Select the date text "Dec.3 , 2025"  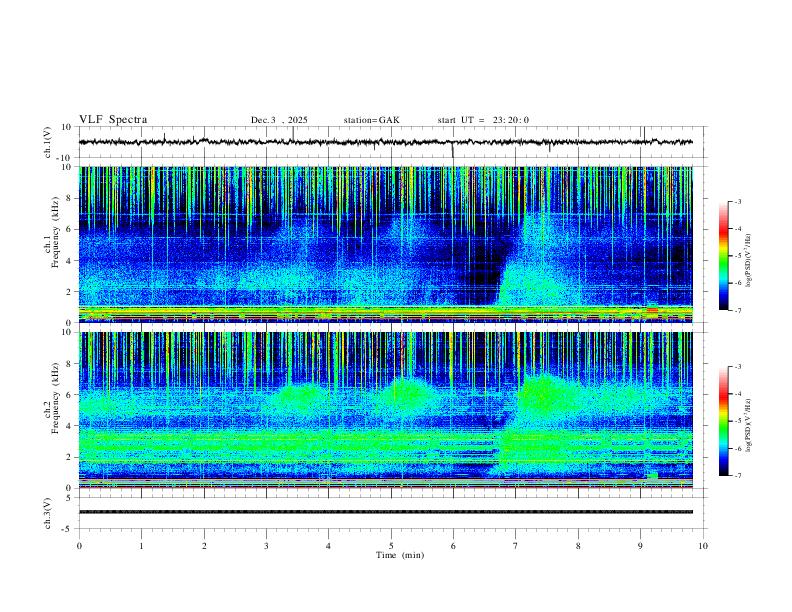tap(279, 120)
